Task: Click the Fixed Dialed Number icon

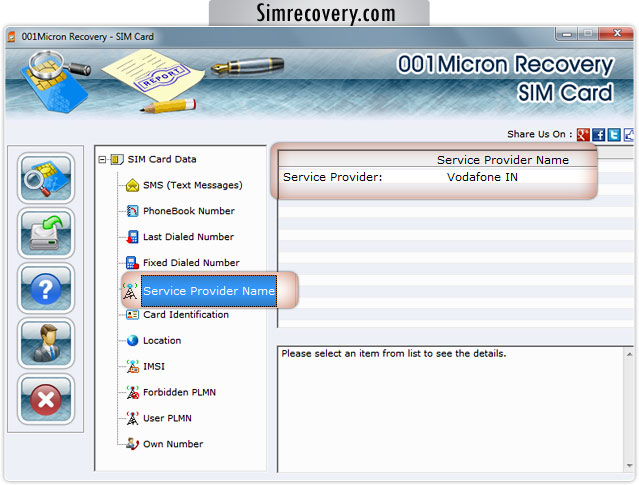Action: pyautogui.click(x=132, y=263)
